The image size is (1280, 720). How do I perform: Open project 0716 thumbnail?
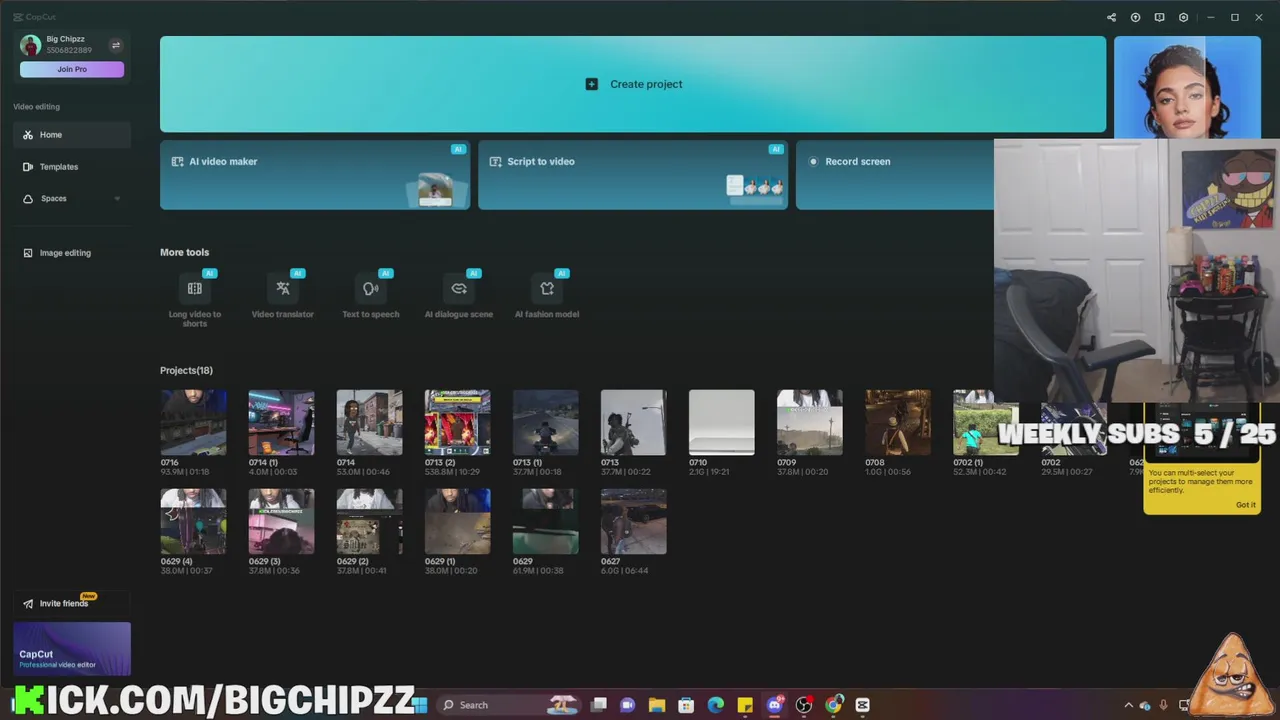click(193, 422)
